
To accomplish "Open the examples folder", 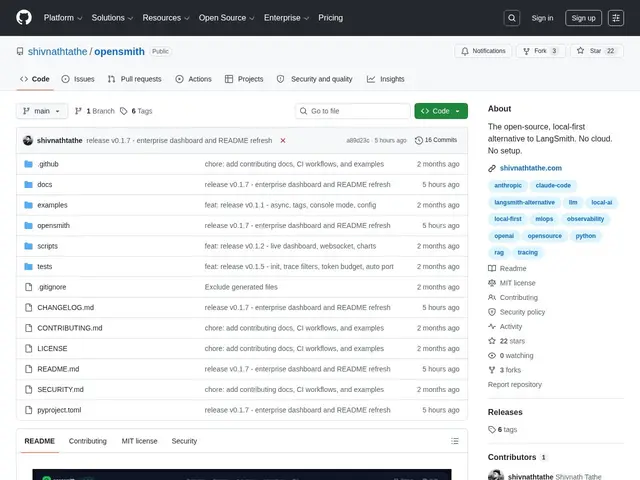I will [x=52, y=205].
